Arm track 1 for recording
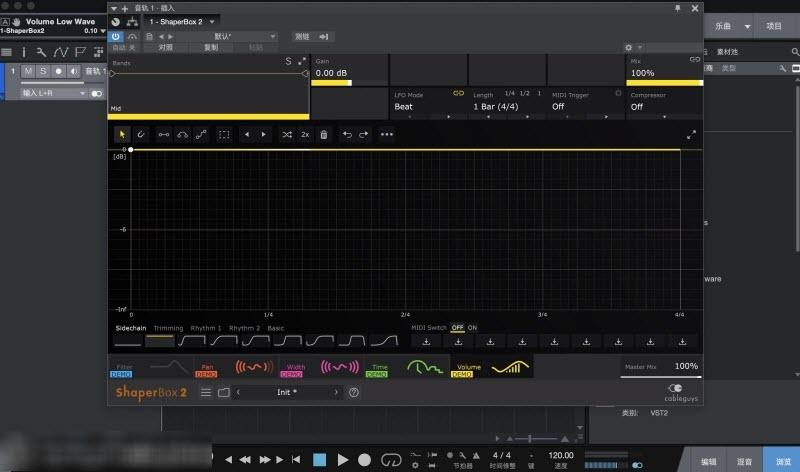This screenshot has width=800, height=472. click(x=58, y=71)
